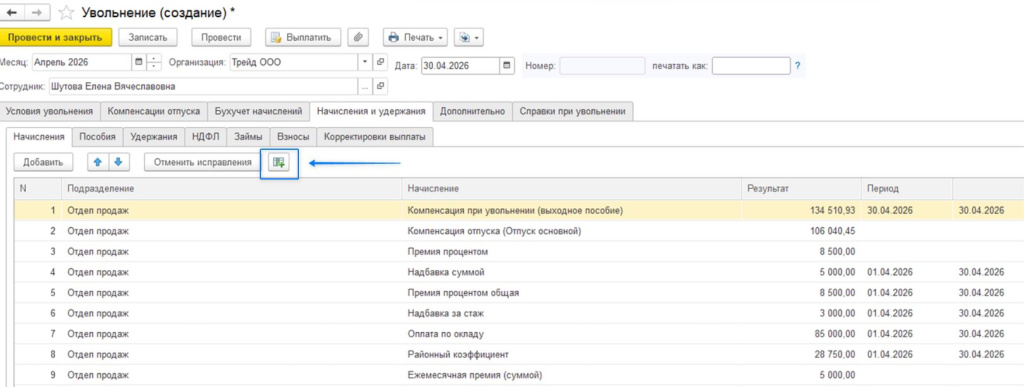Image resolution: width=1024 pixels, height=387 pixels.
Task: Open the НДФЛ sub-tab
Action: coord(206,137)
